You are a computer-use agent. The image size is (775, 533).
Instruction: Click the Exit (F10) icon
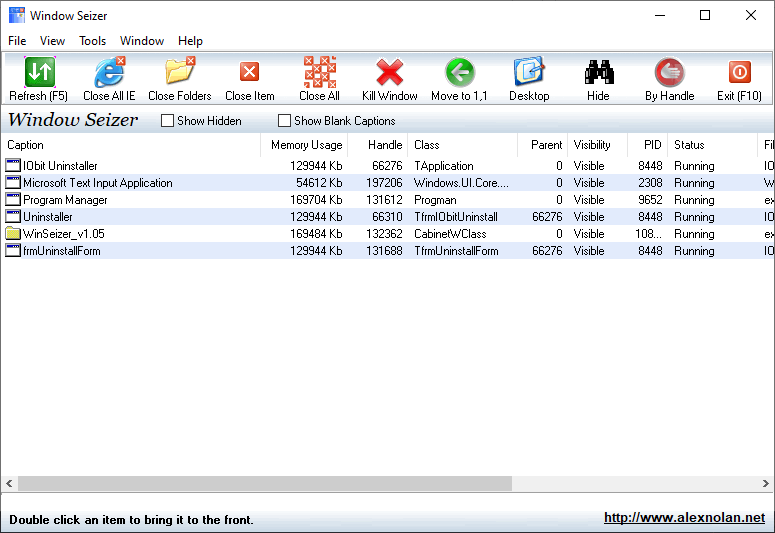739,72
